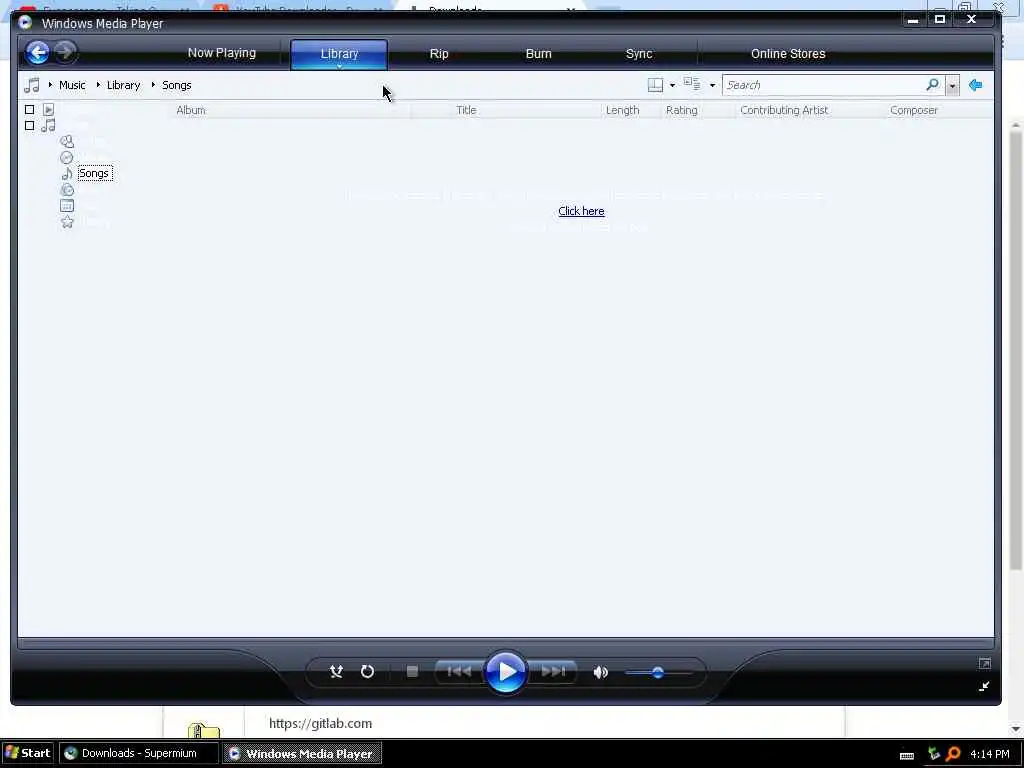The width and height of the screenshot is (1024, 768).
Task: Click the green tray icon beside the clock
Action: click(934, 754)
